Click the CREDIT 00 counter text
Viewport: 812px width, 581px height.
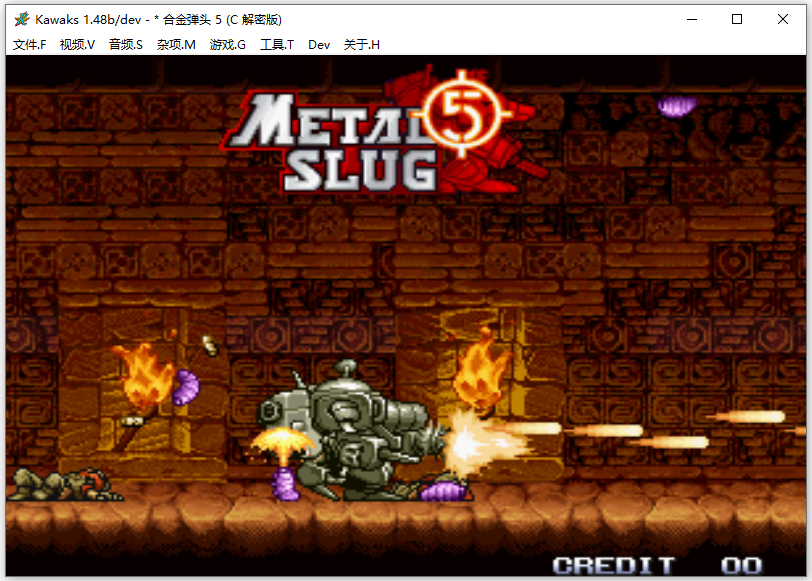[x=657, y=565]
